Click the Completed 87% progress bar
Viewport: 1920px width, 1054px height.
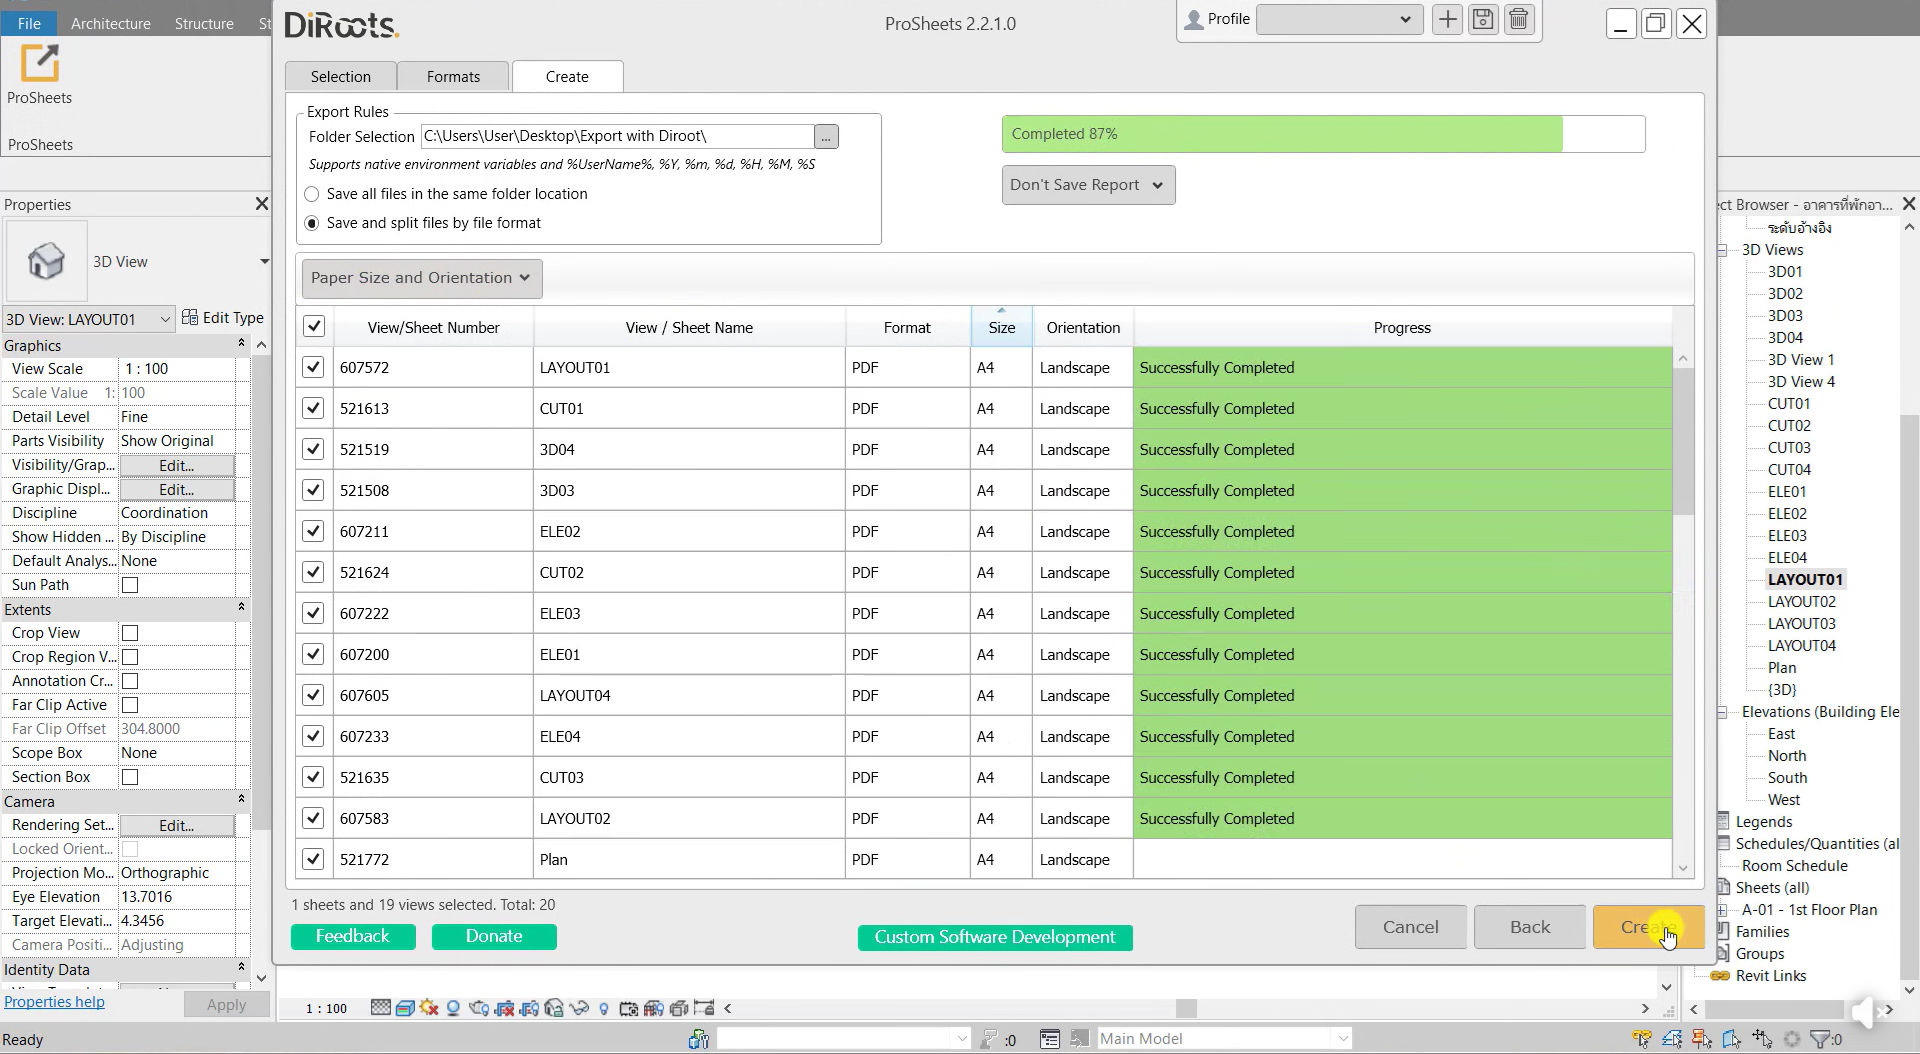click(x=1323, y=134)
